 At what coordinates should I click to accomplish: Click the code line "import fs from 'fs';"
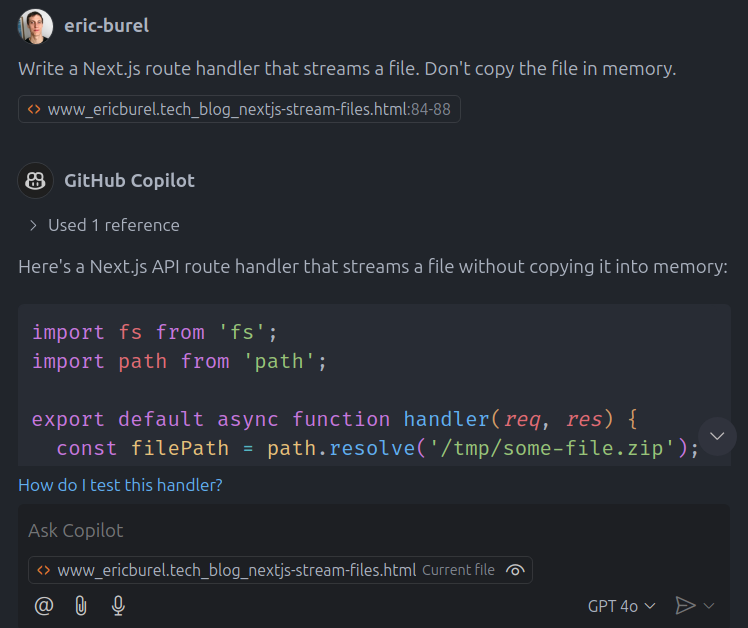pos(155,332)
